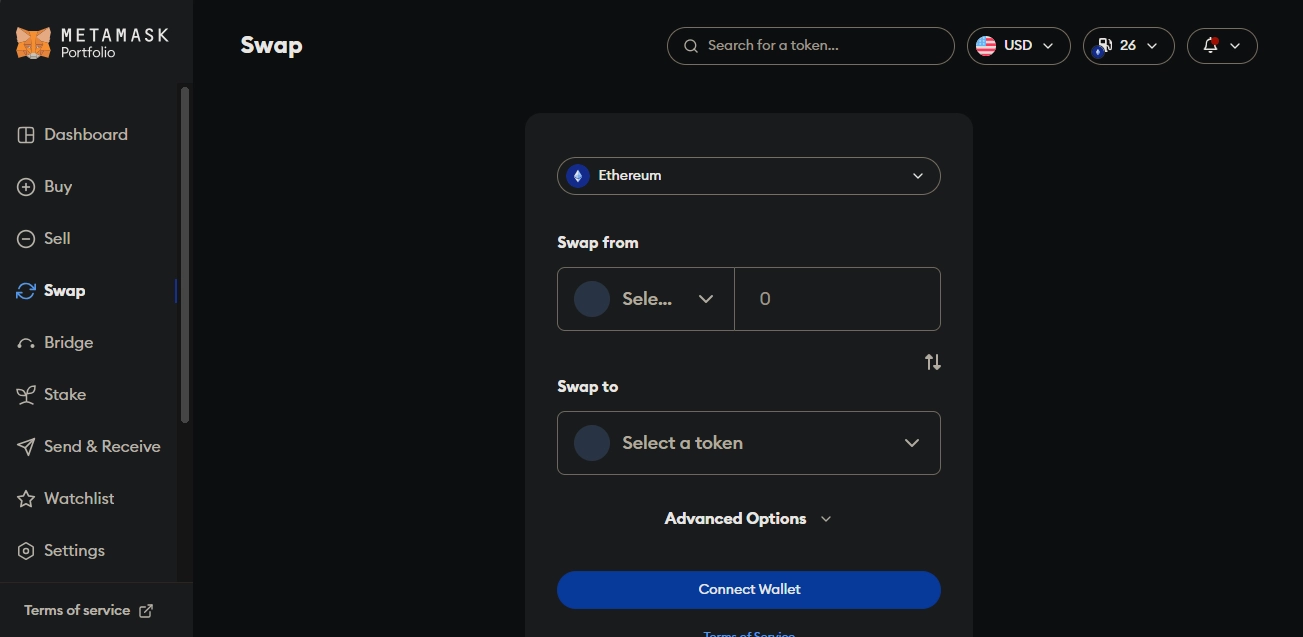1303x637 pixels.
Task: Click the Stake sprout icon
Action: pyautogui.click(x=26, y=395)
